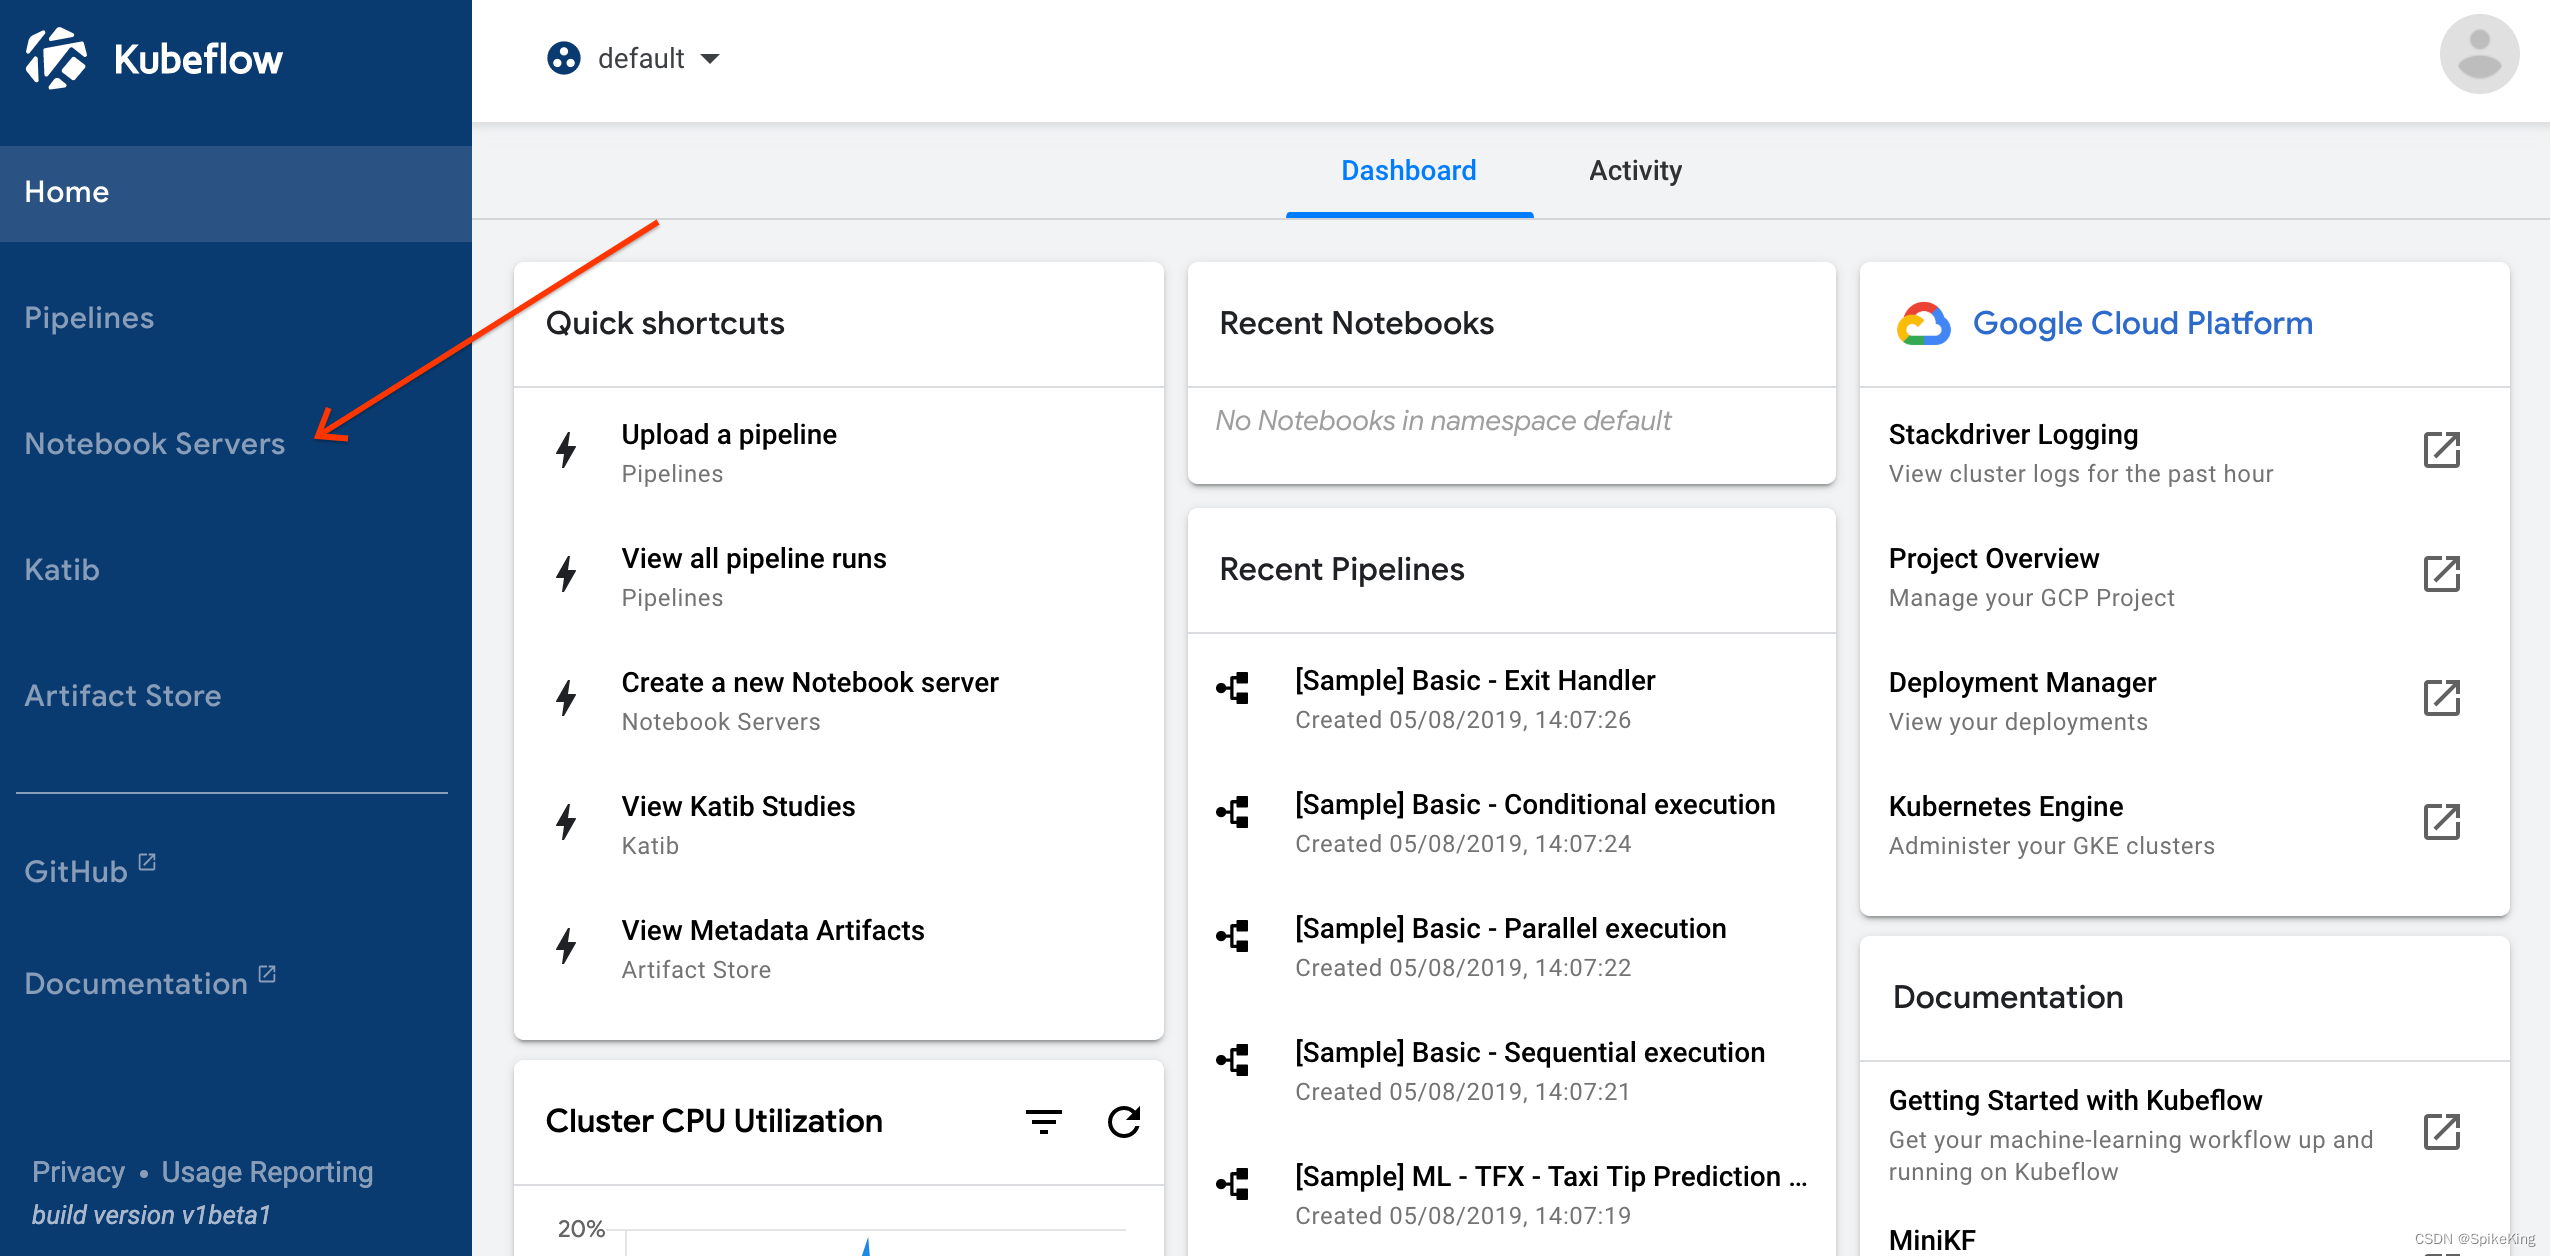This screenshot has height=1256, width=2551.
Task: Open Getting Started with Kubeflow external icon
Action: point(2441,1132)
